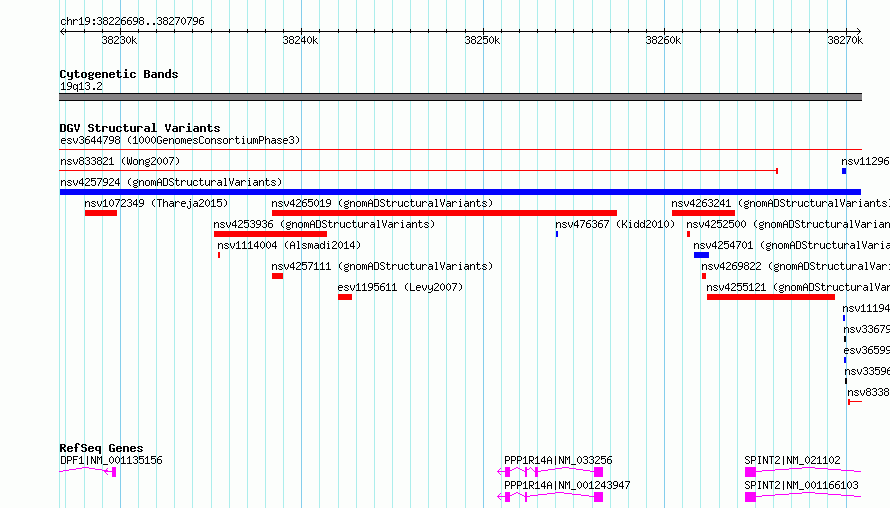The width and height of the screenshot is (890, 508).
Task: Select the 19q13.2 band label
Action: (81, 86)
